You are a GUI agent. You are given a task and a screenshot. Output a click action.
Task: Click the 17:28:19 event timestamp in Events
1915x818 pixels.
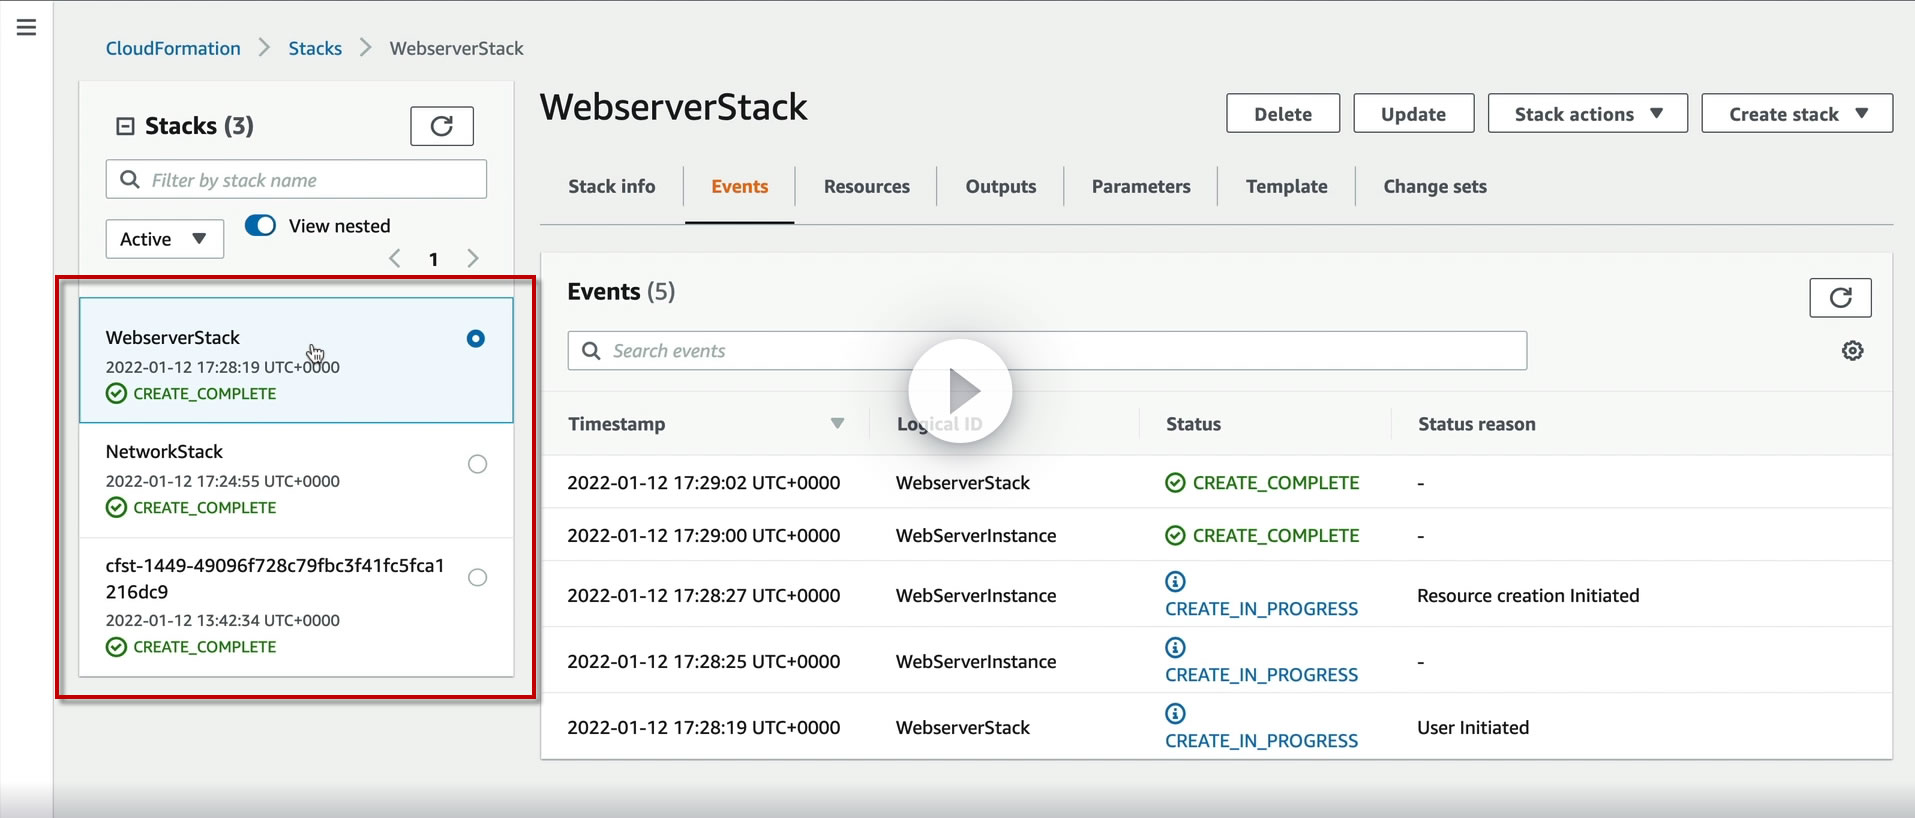[703, 728]
